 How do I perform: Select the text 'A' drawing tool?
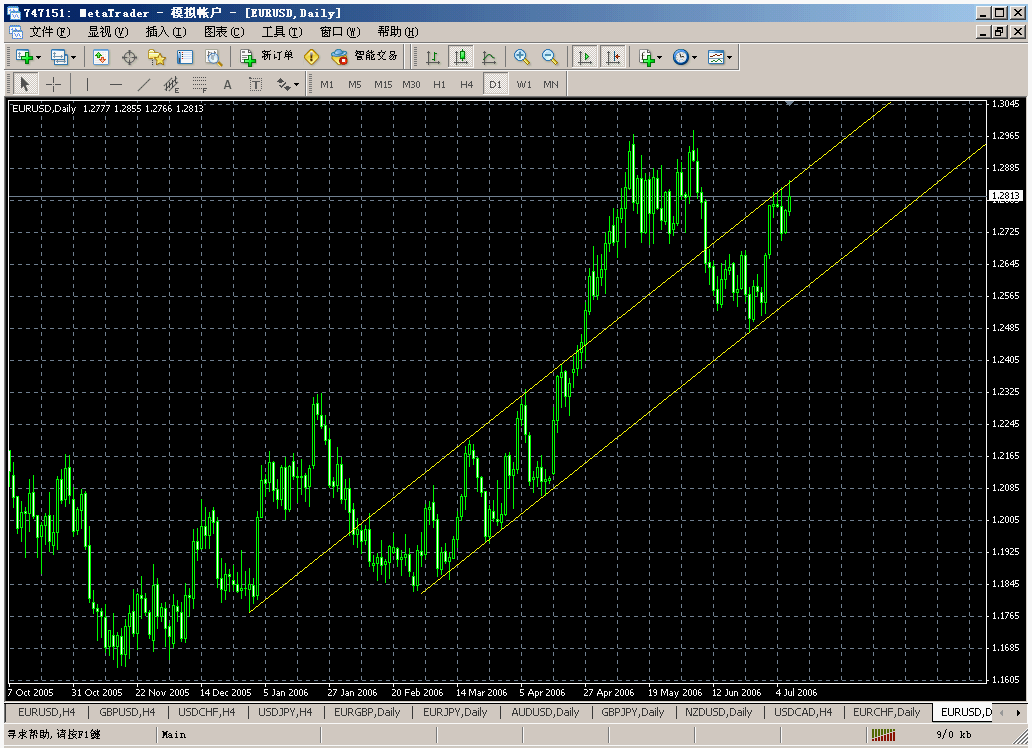point(228,84)
